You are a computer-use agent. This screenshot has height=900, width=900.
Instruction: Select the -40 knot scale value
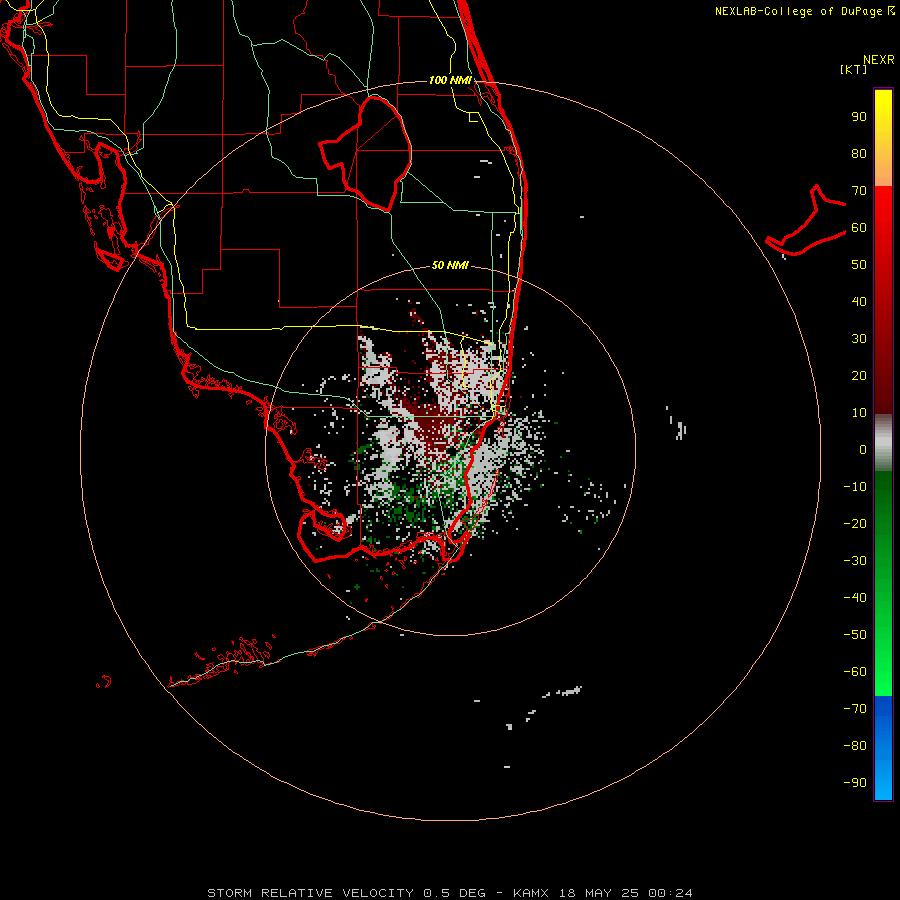click(x=855, y=598)
